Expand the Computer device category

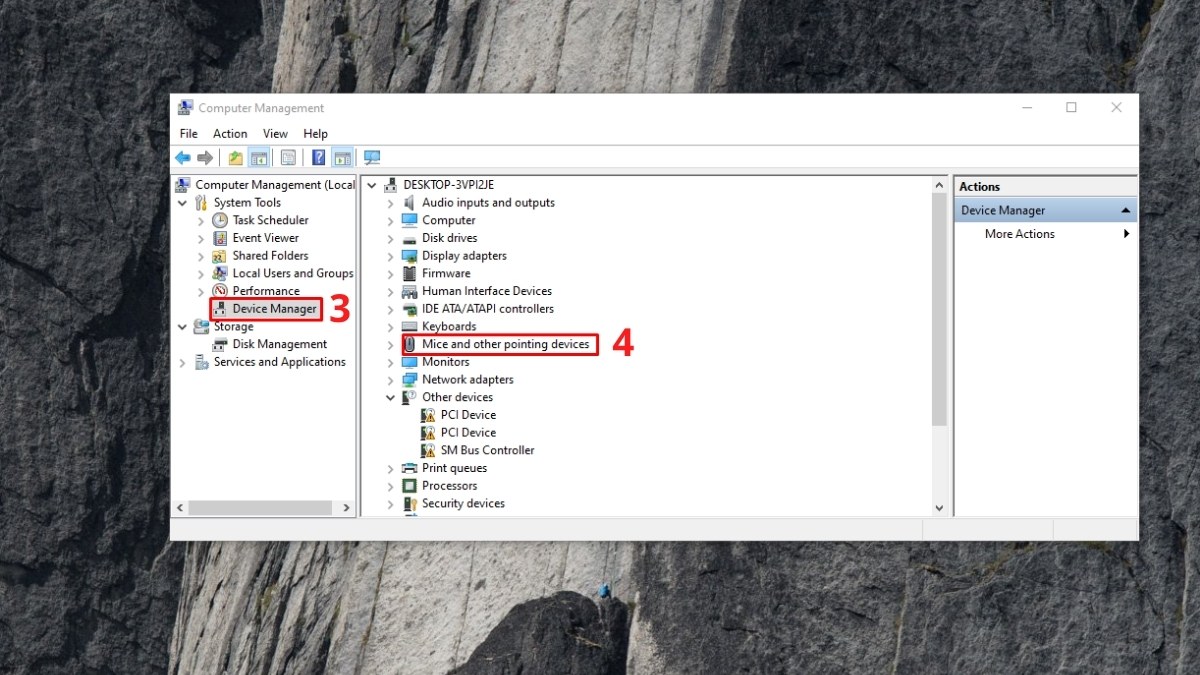pyautogui.click(x=391, y=220)
